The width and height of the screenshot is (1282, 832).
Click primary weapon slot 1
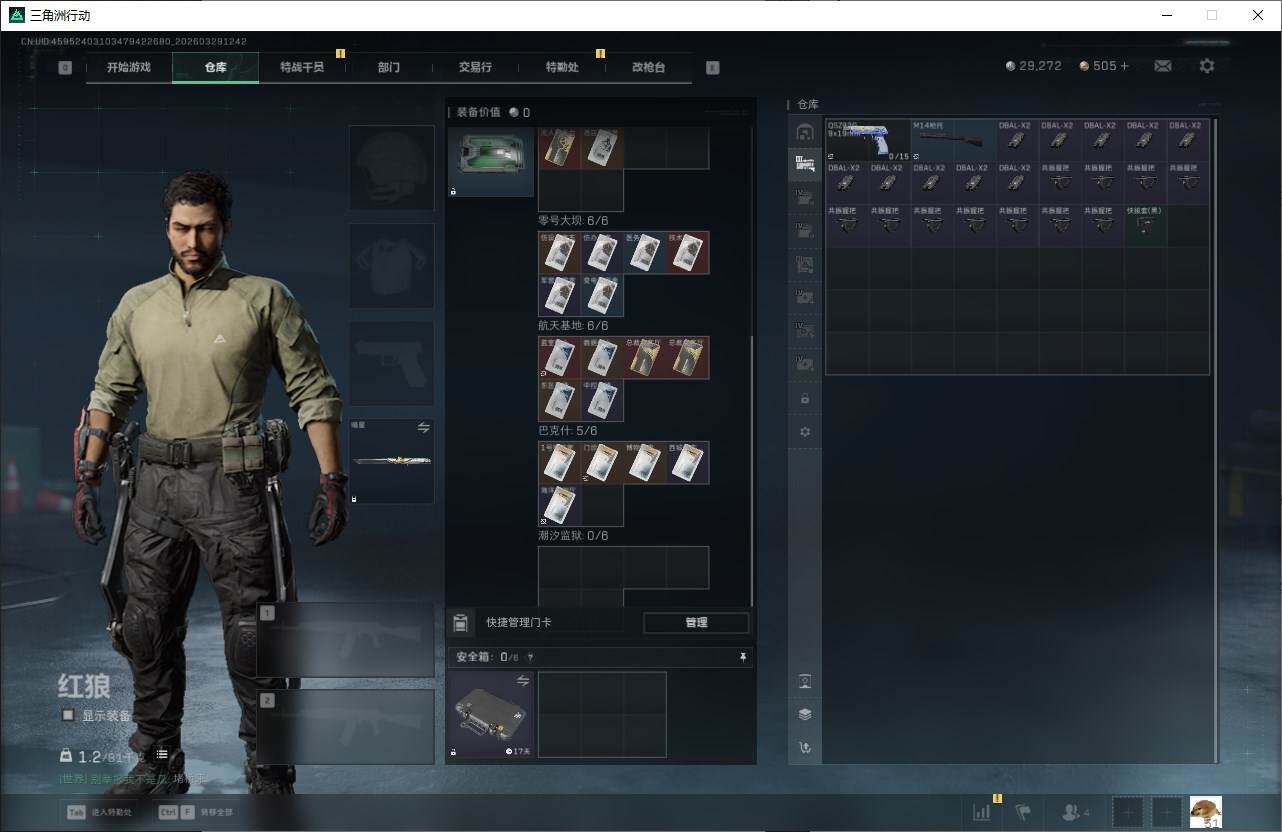coord(346,640)
